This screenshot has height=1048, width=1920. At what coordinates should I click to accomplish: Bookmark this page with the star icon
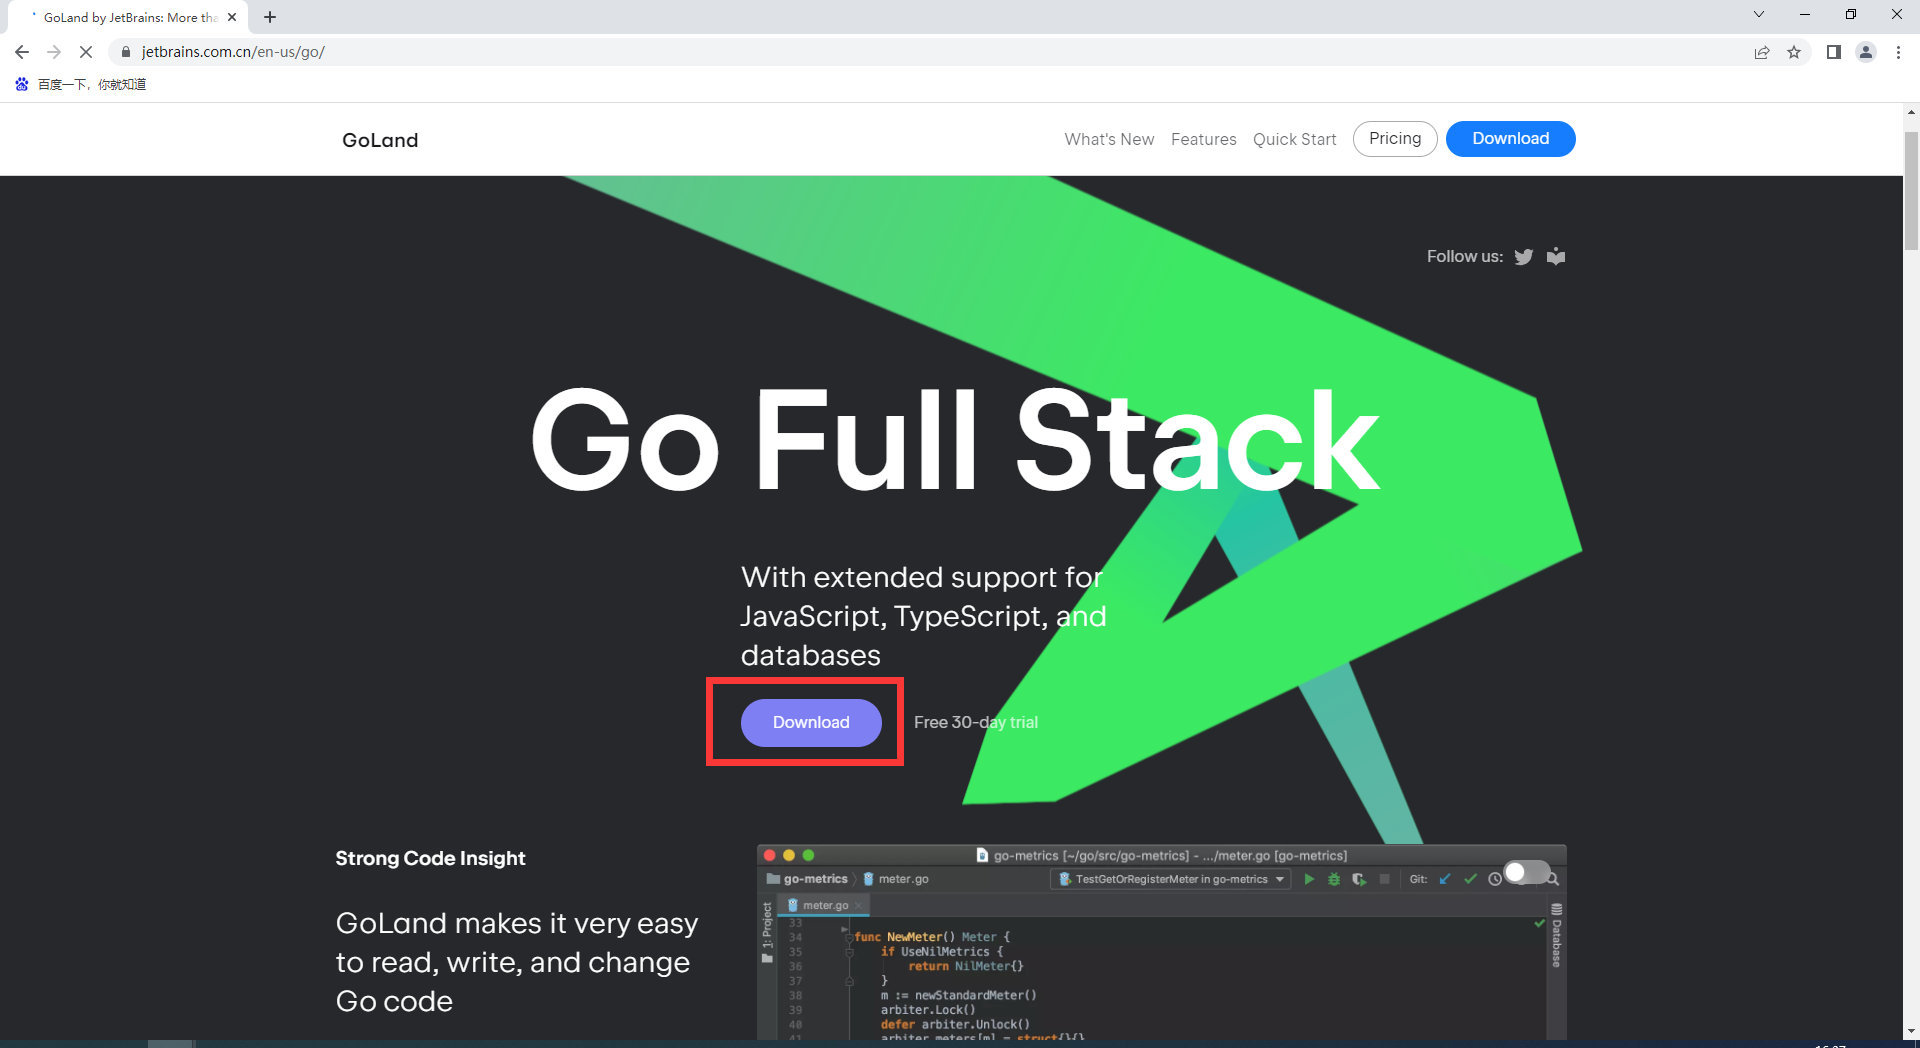(1794, 52)
